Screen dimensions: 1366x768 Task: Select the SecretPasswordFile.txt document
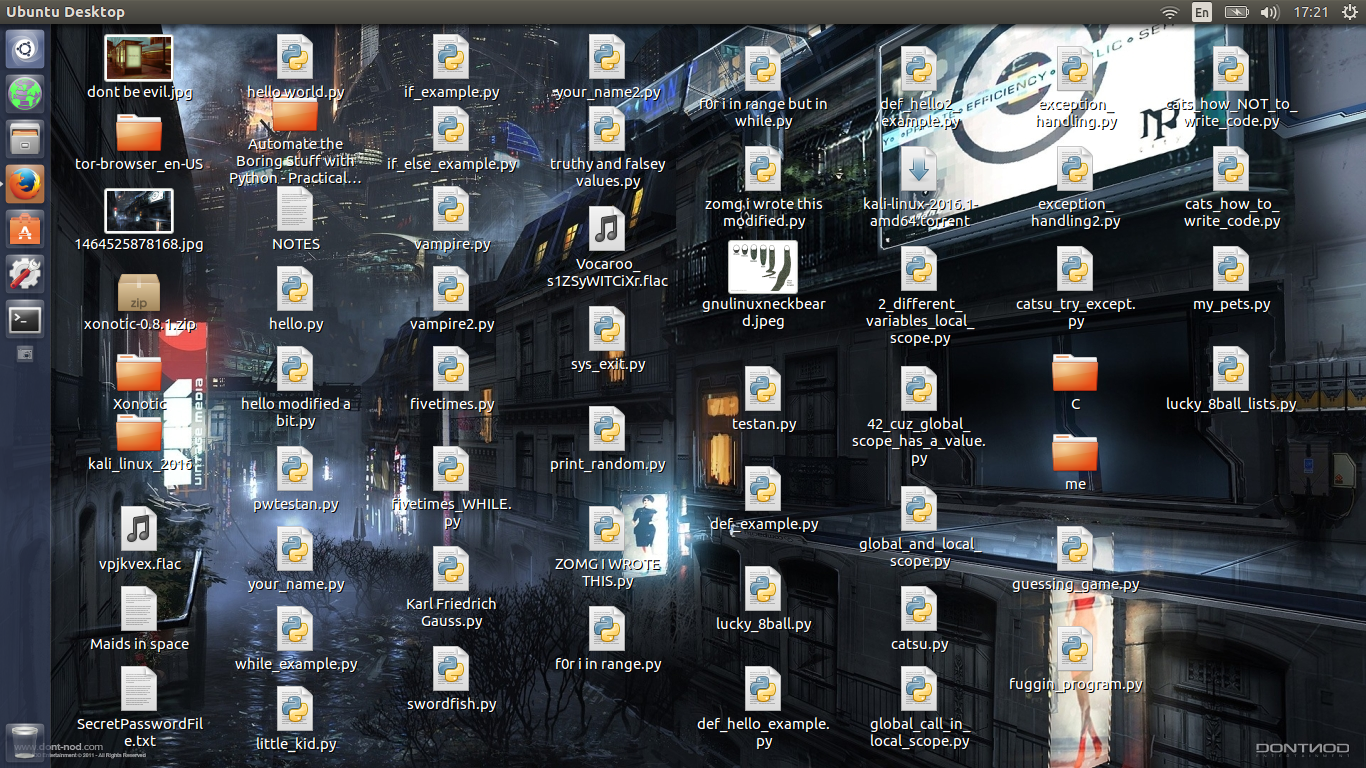[x=139, y=689]
